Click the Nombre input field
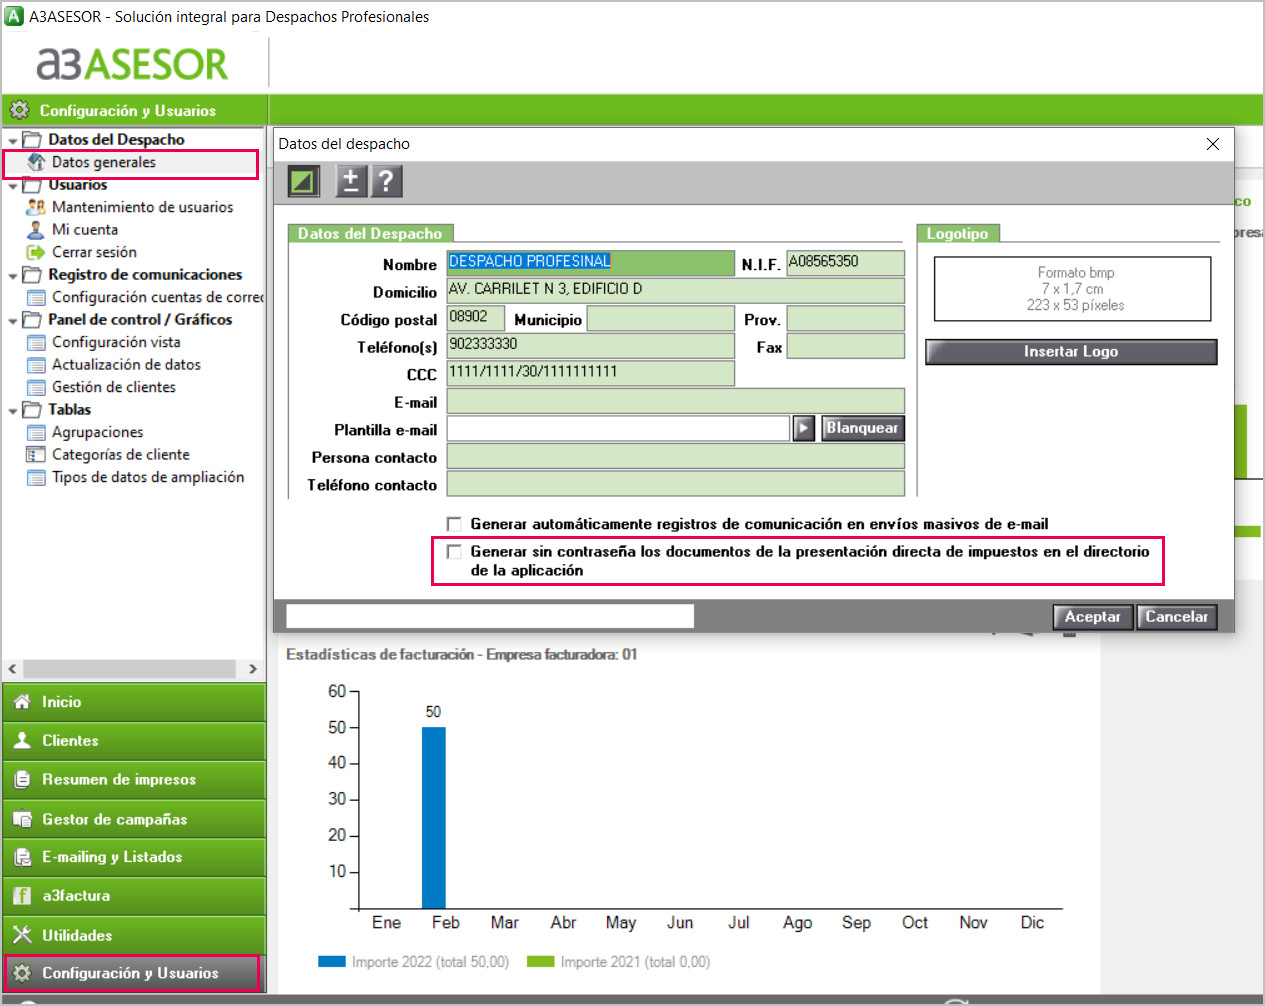Image resolution: width=1265 pixels, height=1006 pixels. pos(590,263)
